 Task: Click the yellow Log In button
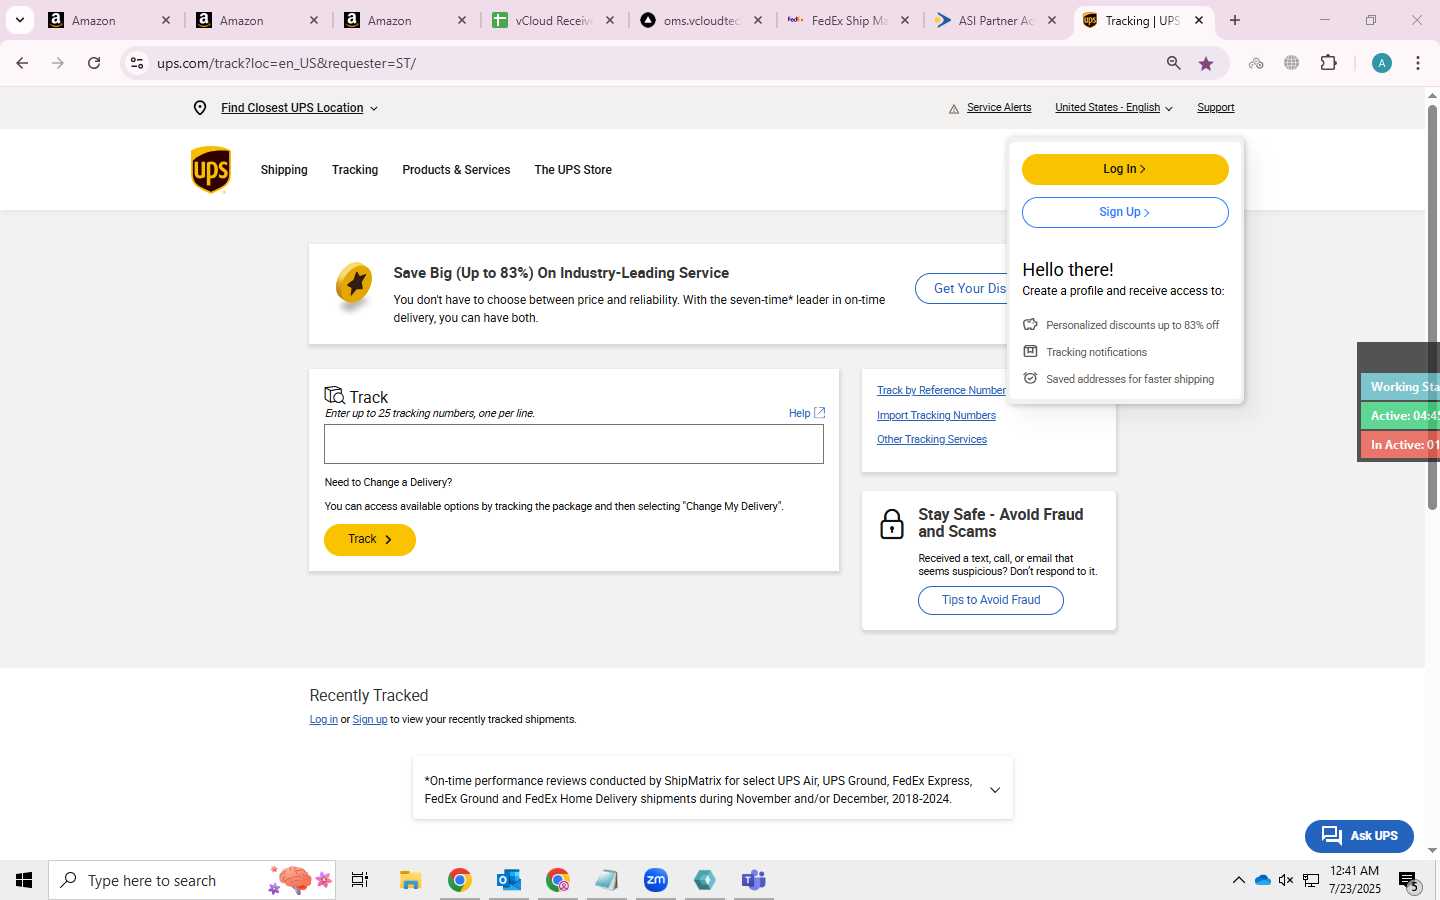click(1125, 169)
